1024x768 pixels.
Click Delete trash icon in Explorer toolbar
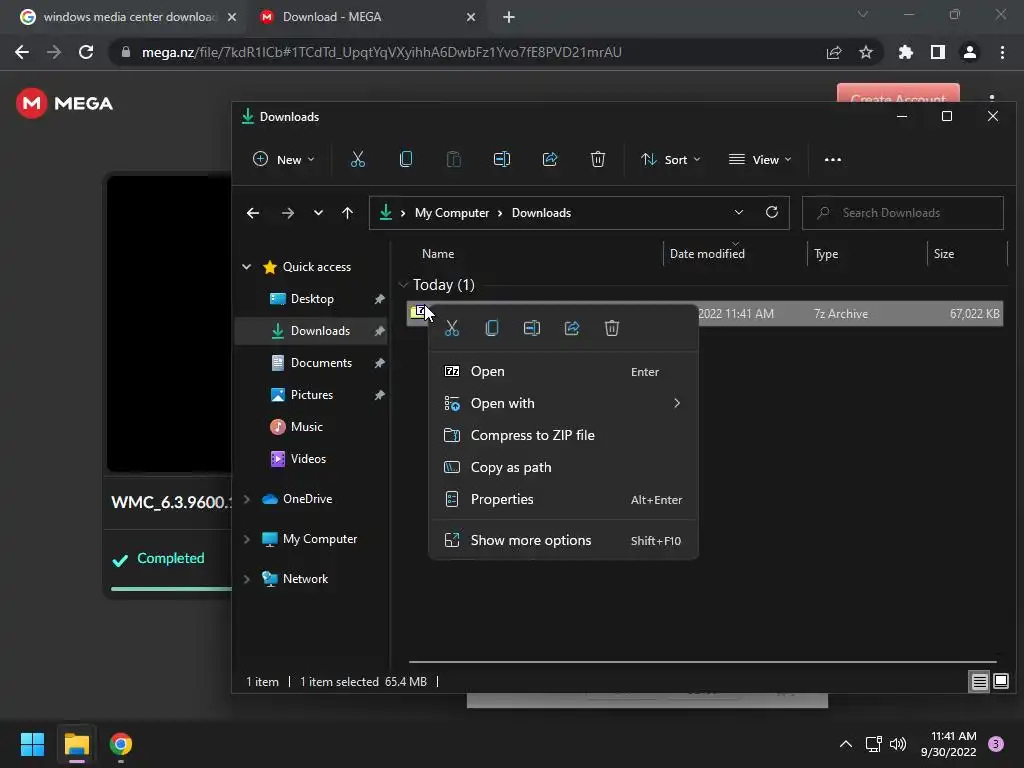point(598,159)
